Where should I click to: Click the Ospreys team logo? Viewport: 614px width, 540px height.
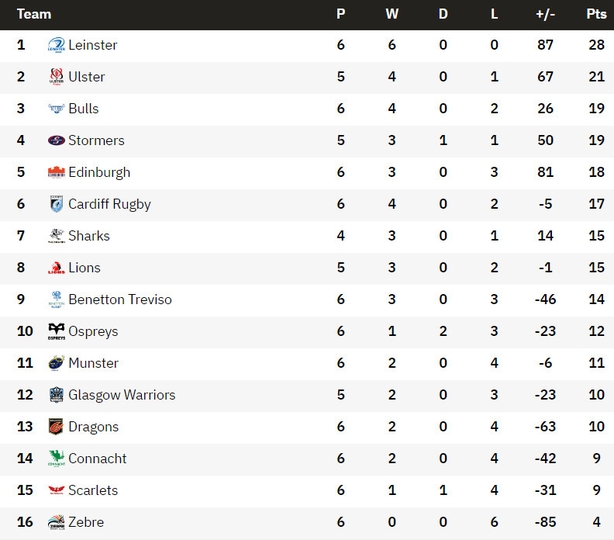pyautogui.click(x=56, y=331)
